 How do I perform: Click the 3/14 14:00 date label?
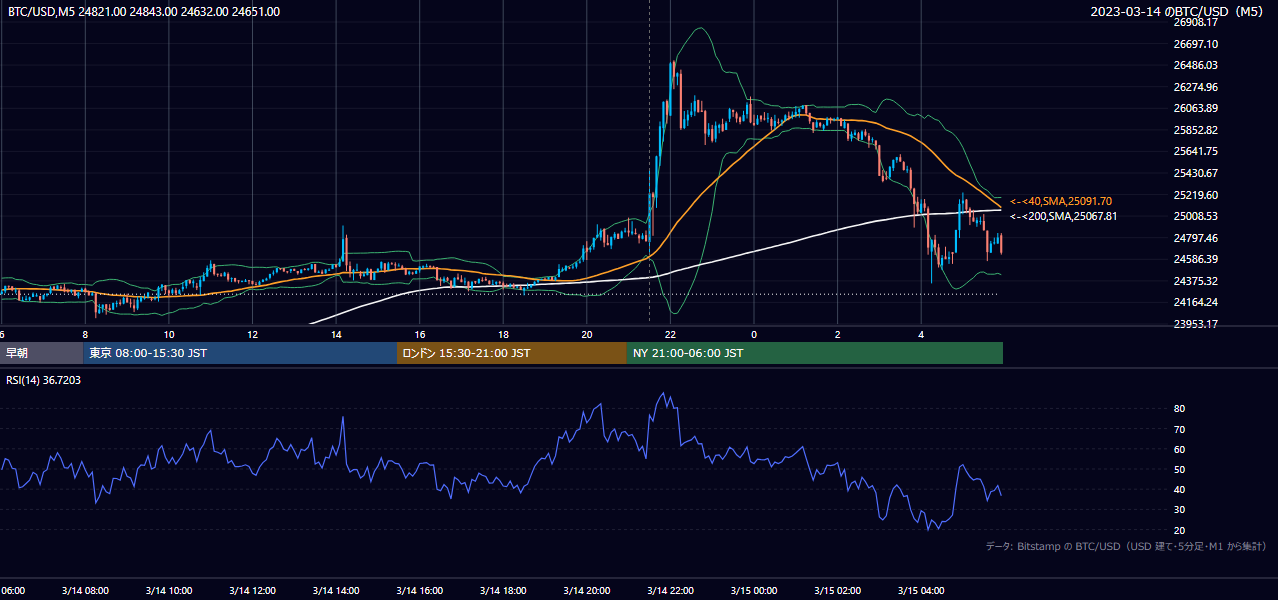(336, 591)
